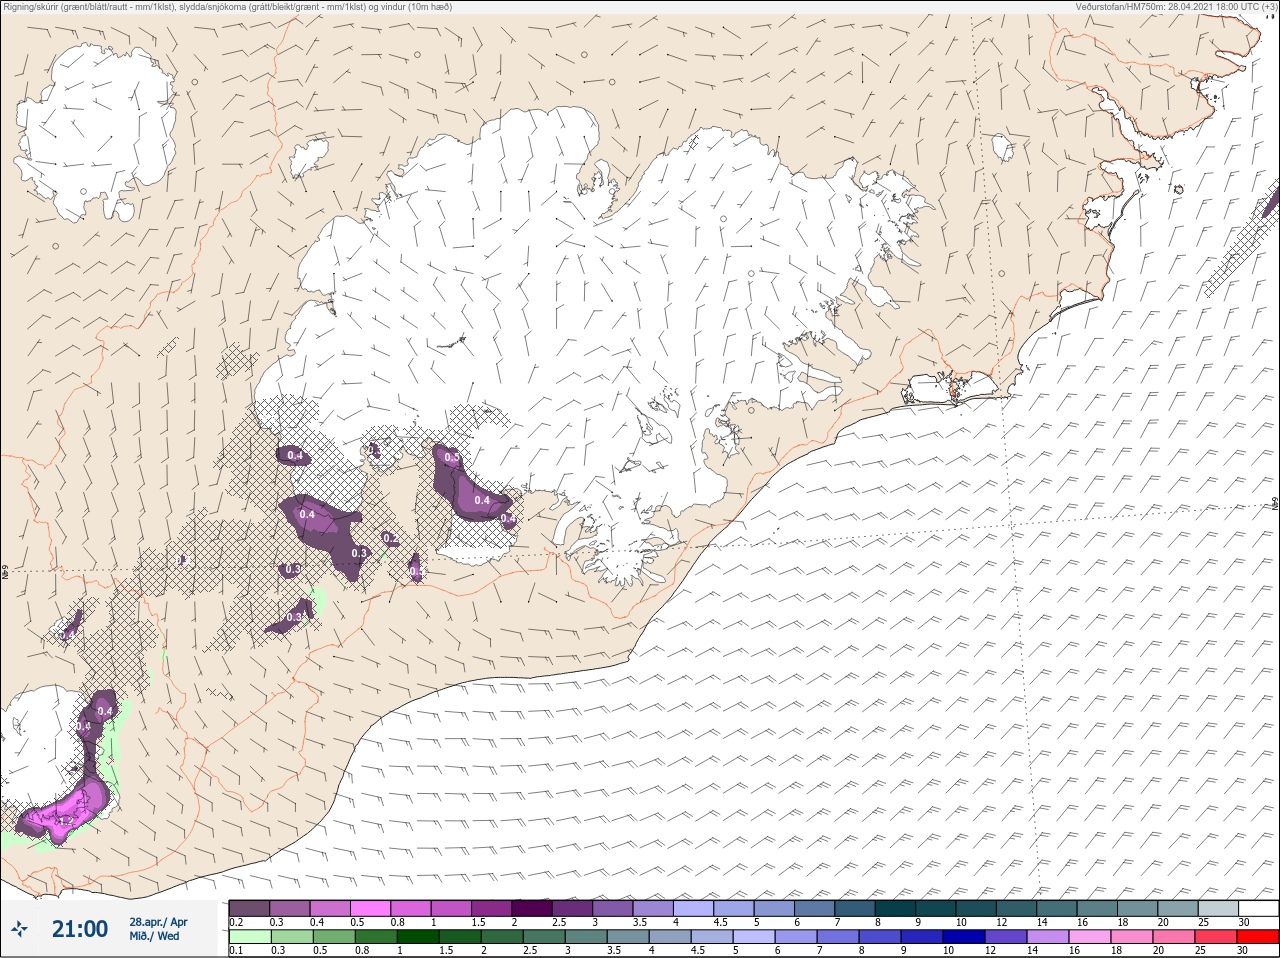Select the dark purple swatch after 2, upper legend

532,908
